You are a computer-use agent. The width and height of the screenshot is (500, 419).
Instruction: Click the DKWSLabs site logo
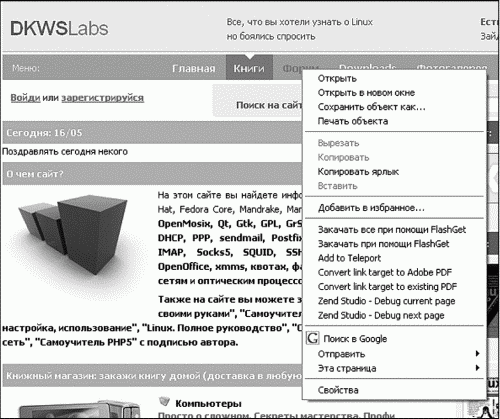59,28
